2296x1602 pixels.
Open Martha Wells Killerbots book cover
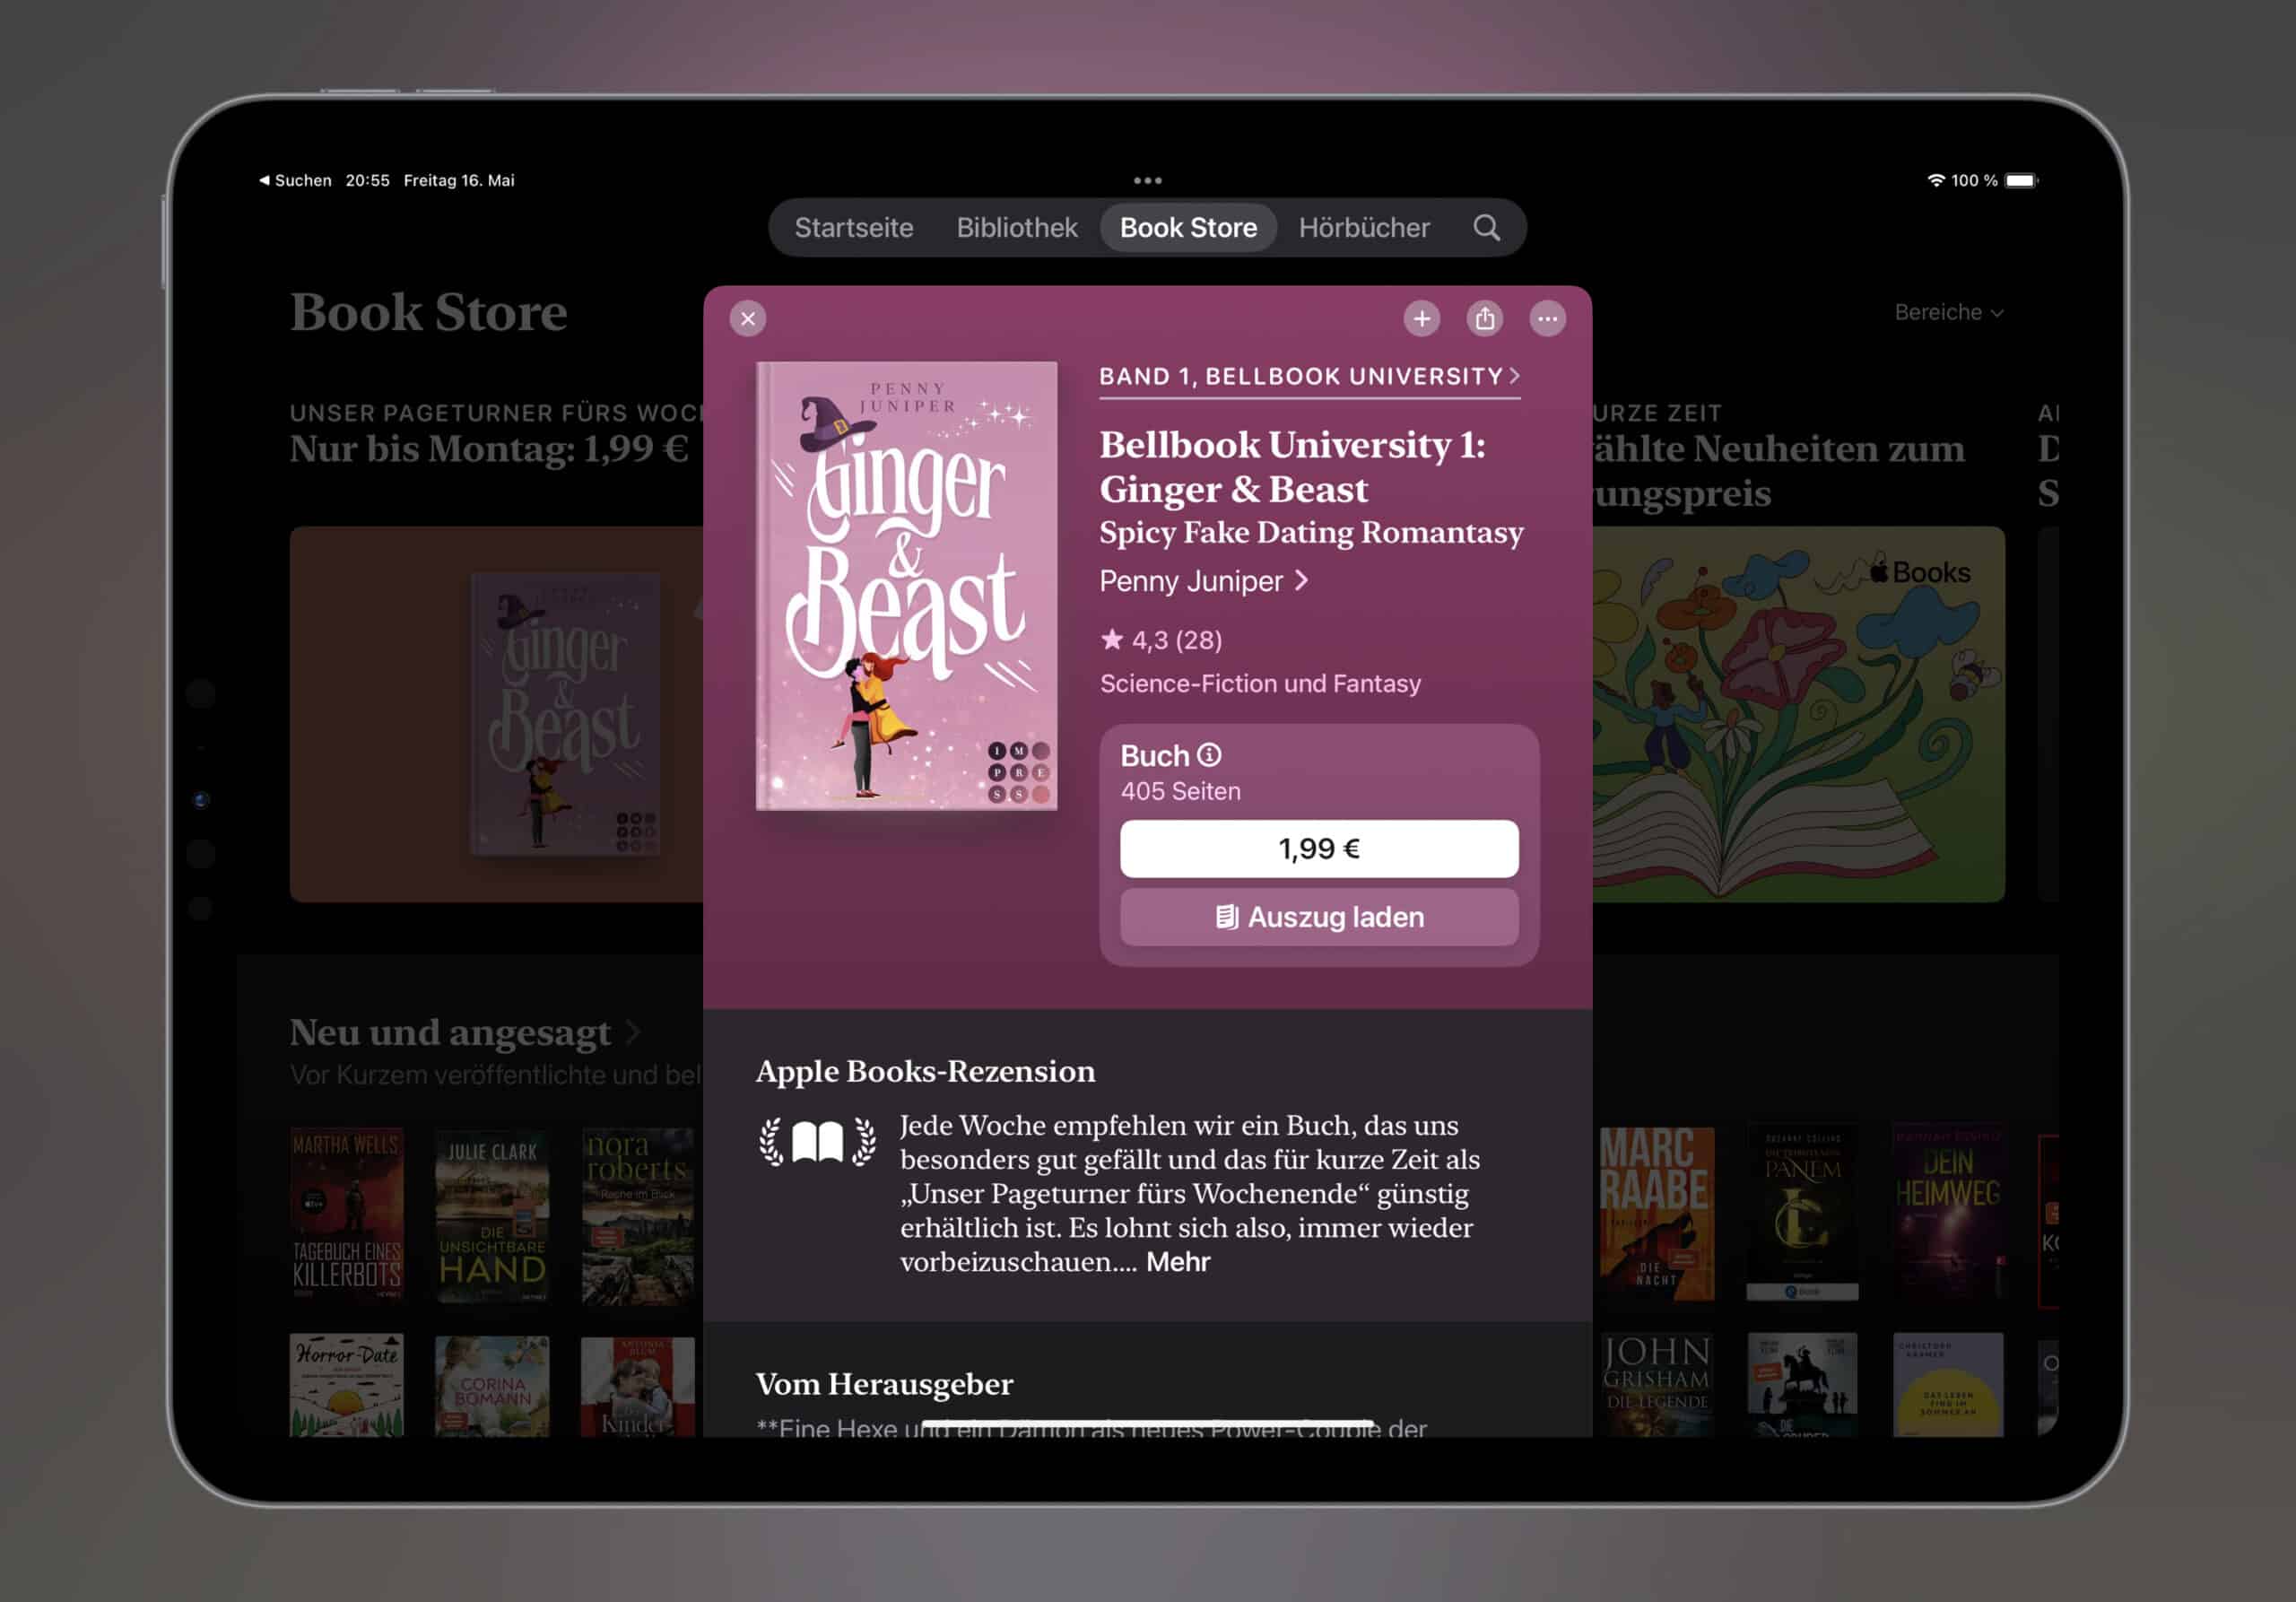(347, 1215)
